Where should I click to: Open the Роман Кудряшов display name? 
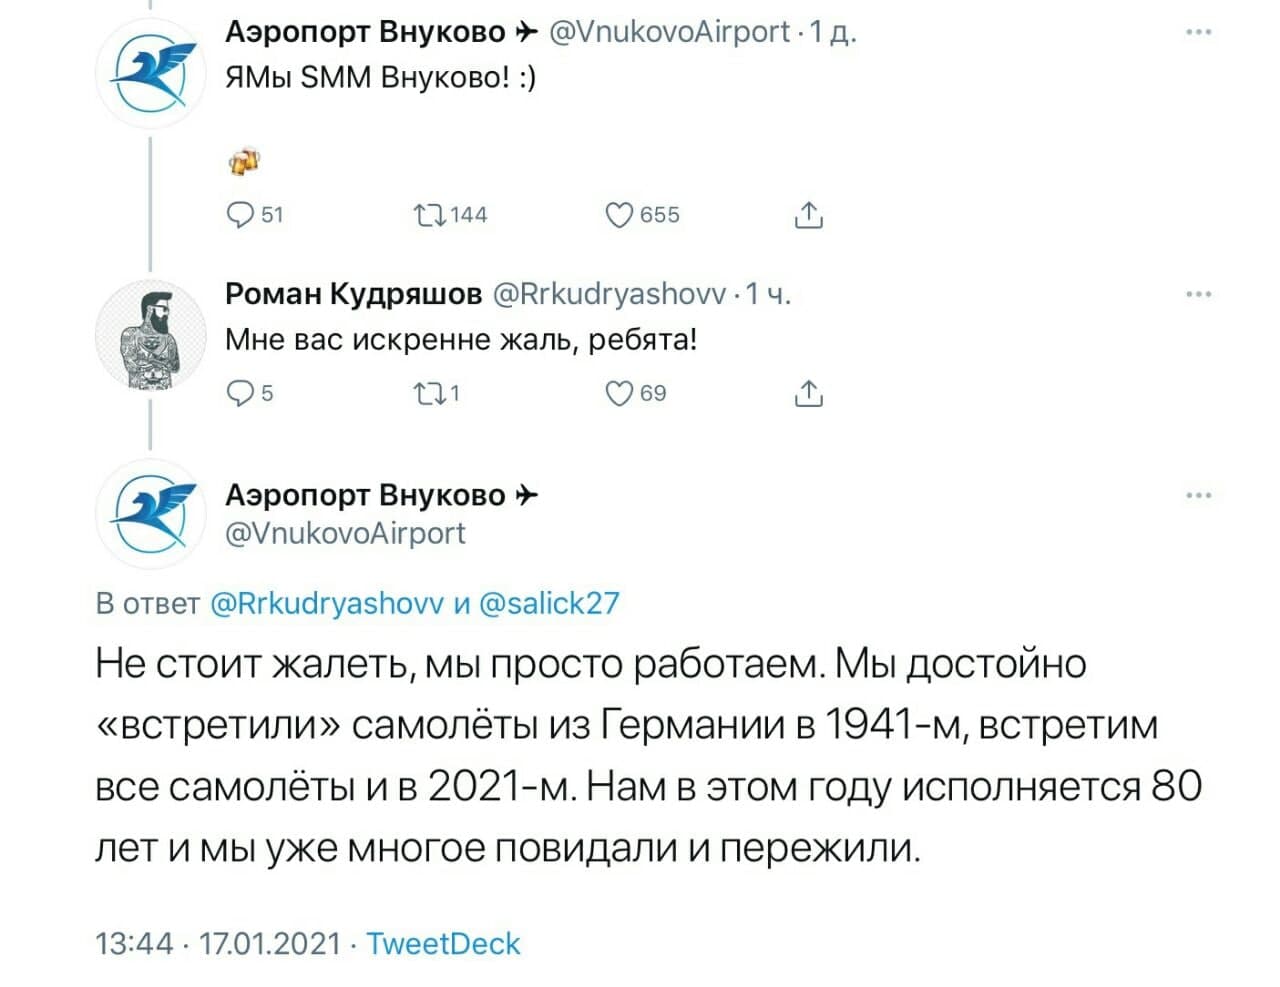353,294
